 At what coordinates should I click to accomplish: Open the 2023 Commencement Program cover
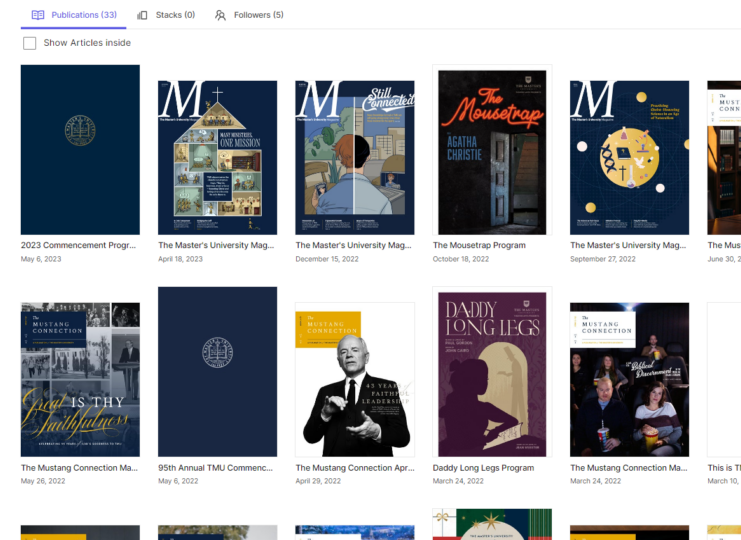point(80,150)
